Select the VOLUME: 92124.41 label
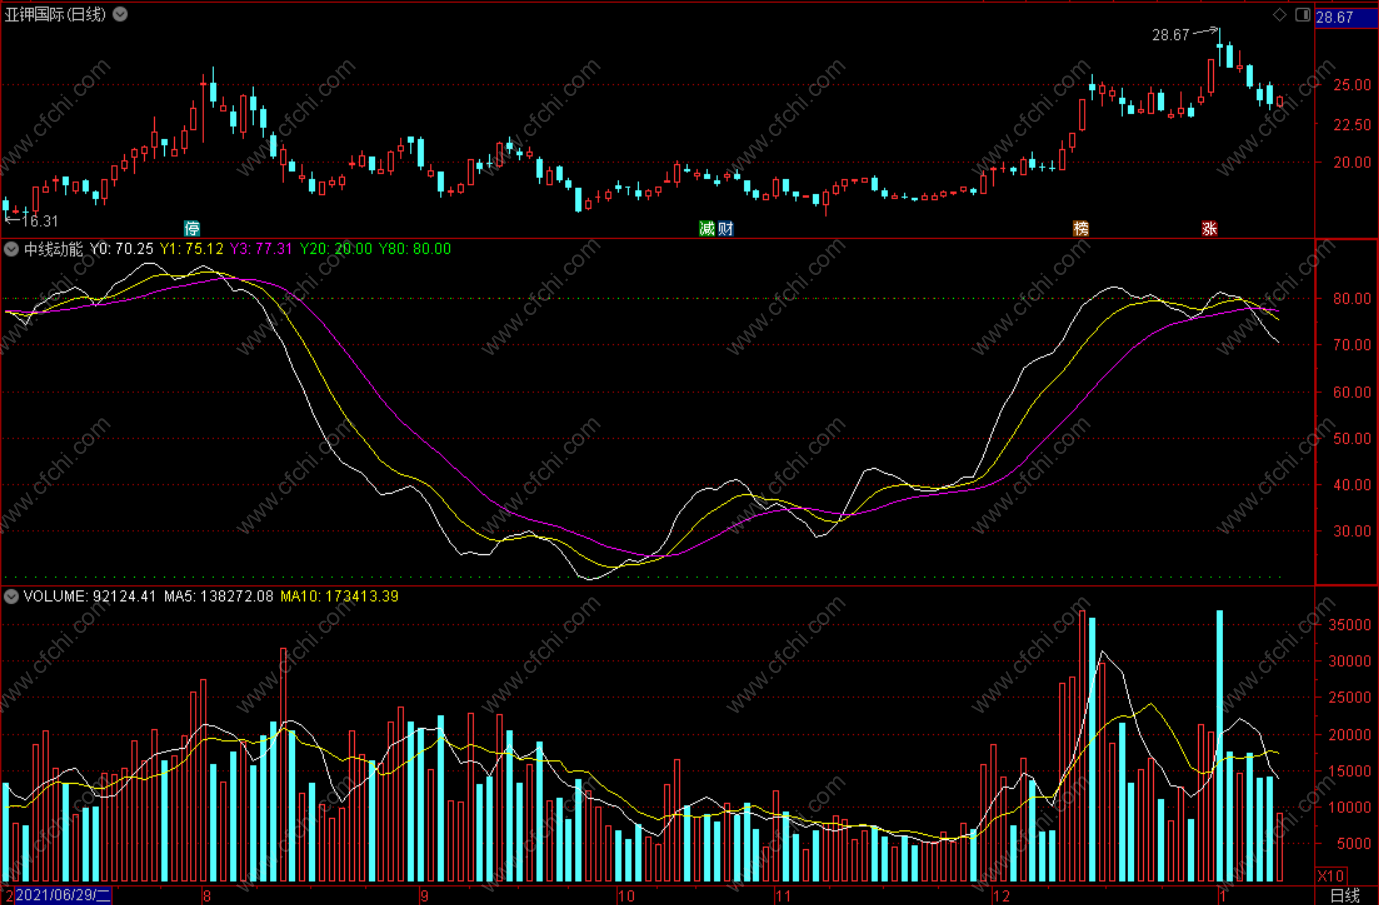The width and height of the screenshot is (1379, 905). pyautogui.click(x=90, y=596)
